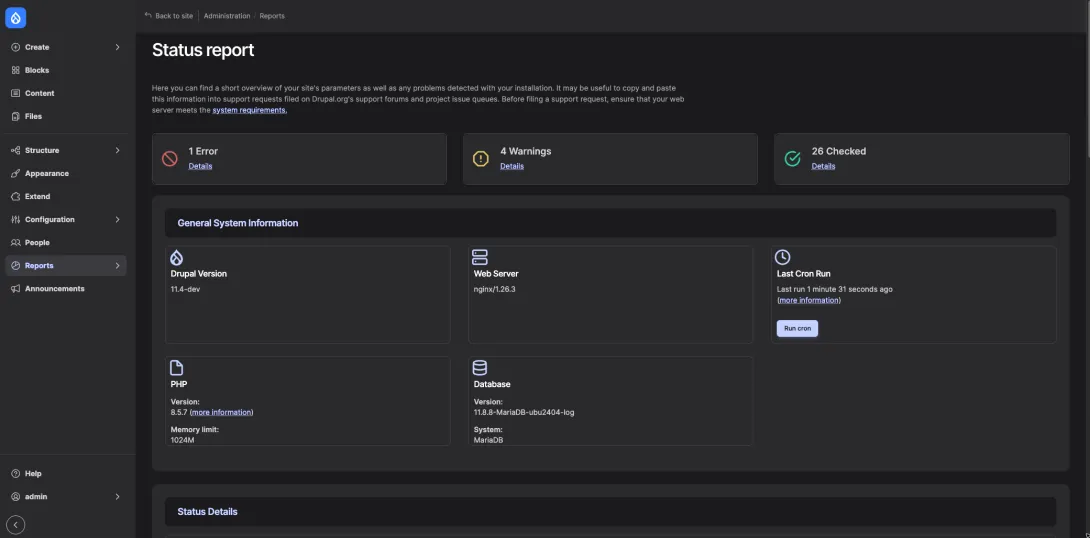This screenshot has width=1090, height=538.
Task: Click the Create plus-circle icon
Action: tap(15, 47)
